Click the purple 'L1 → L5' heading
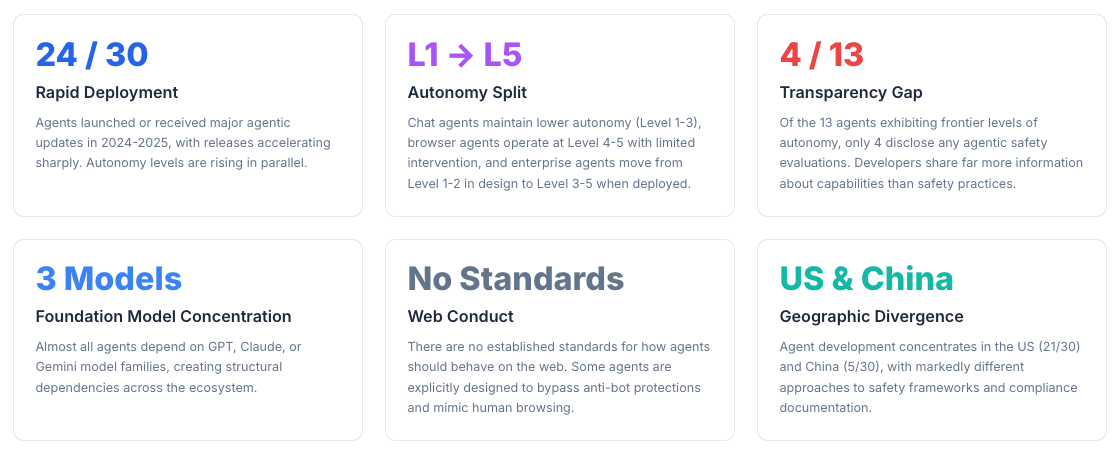This screenshot has width=1118, height=454. pyautogui.click(x=464, y=54)
